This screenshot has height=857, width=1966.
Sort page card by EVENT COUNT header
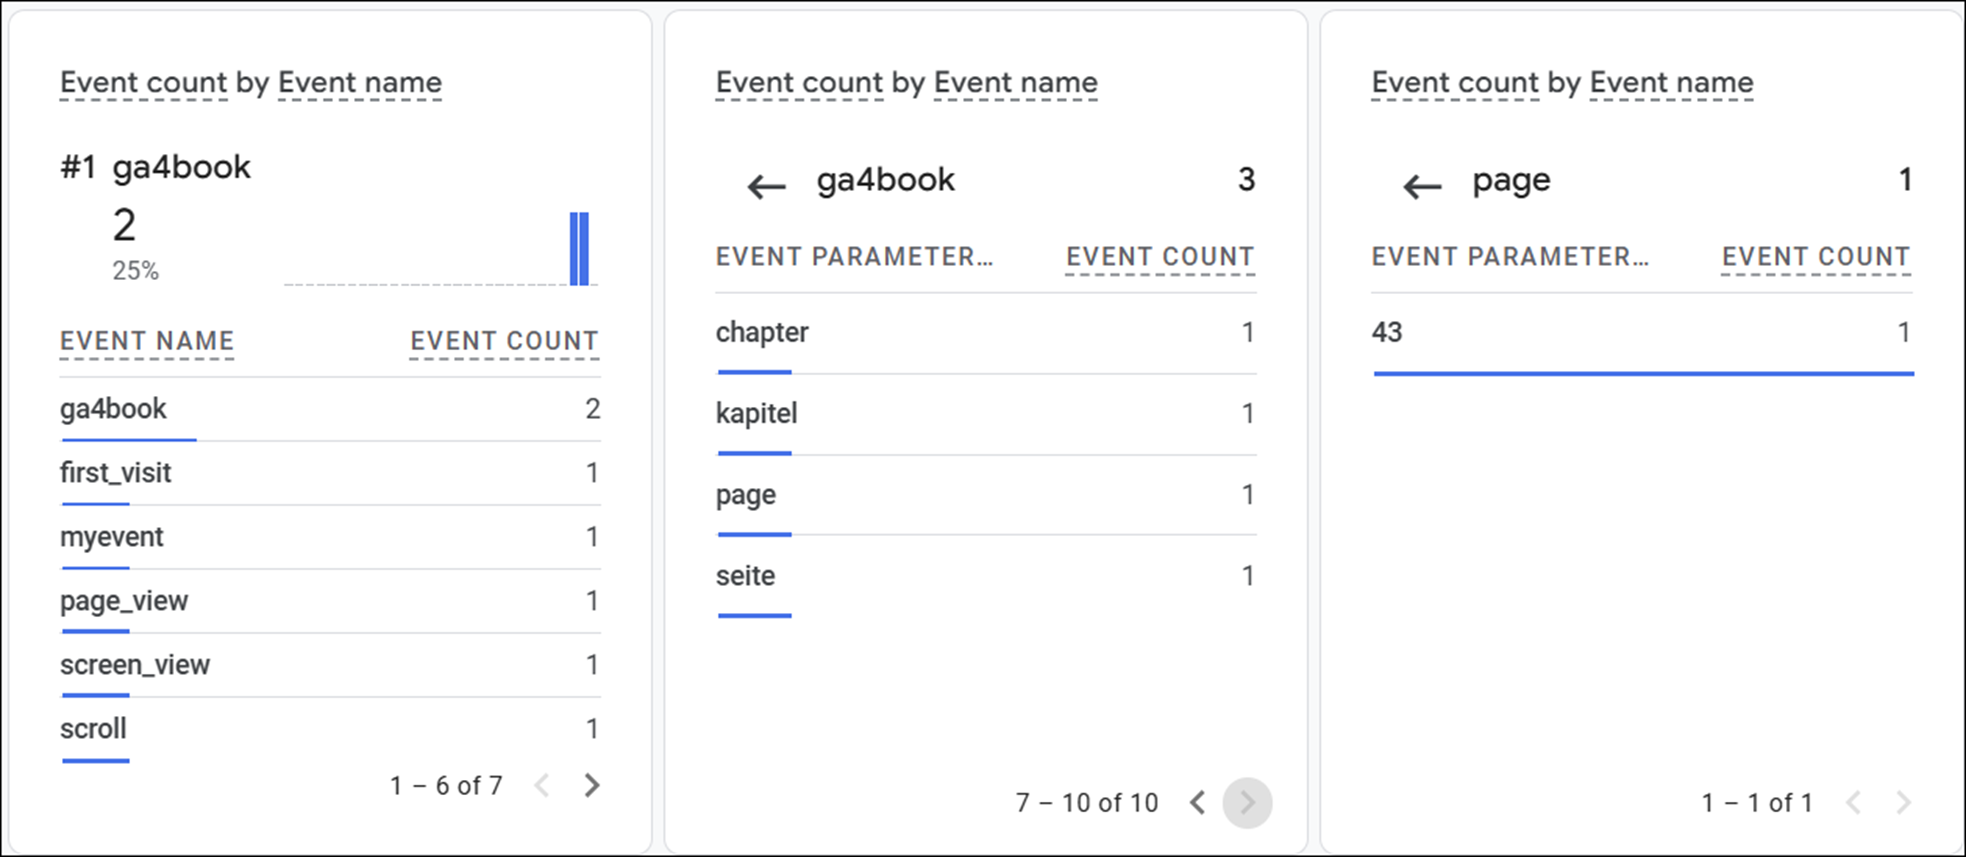point(1816,257)
